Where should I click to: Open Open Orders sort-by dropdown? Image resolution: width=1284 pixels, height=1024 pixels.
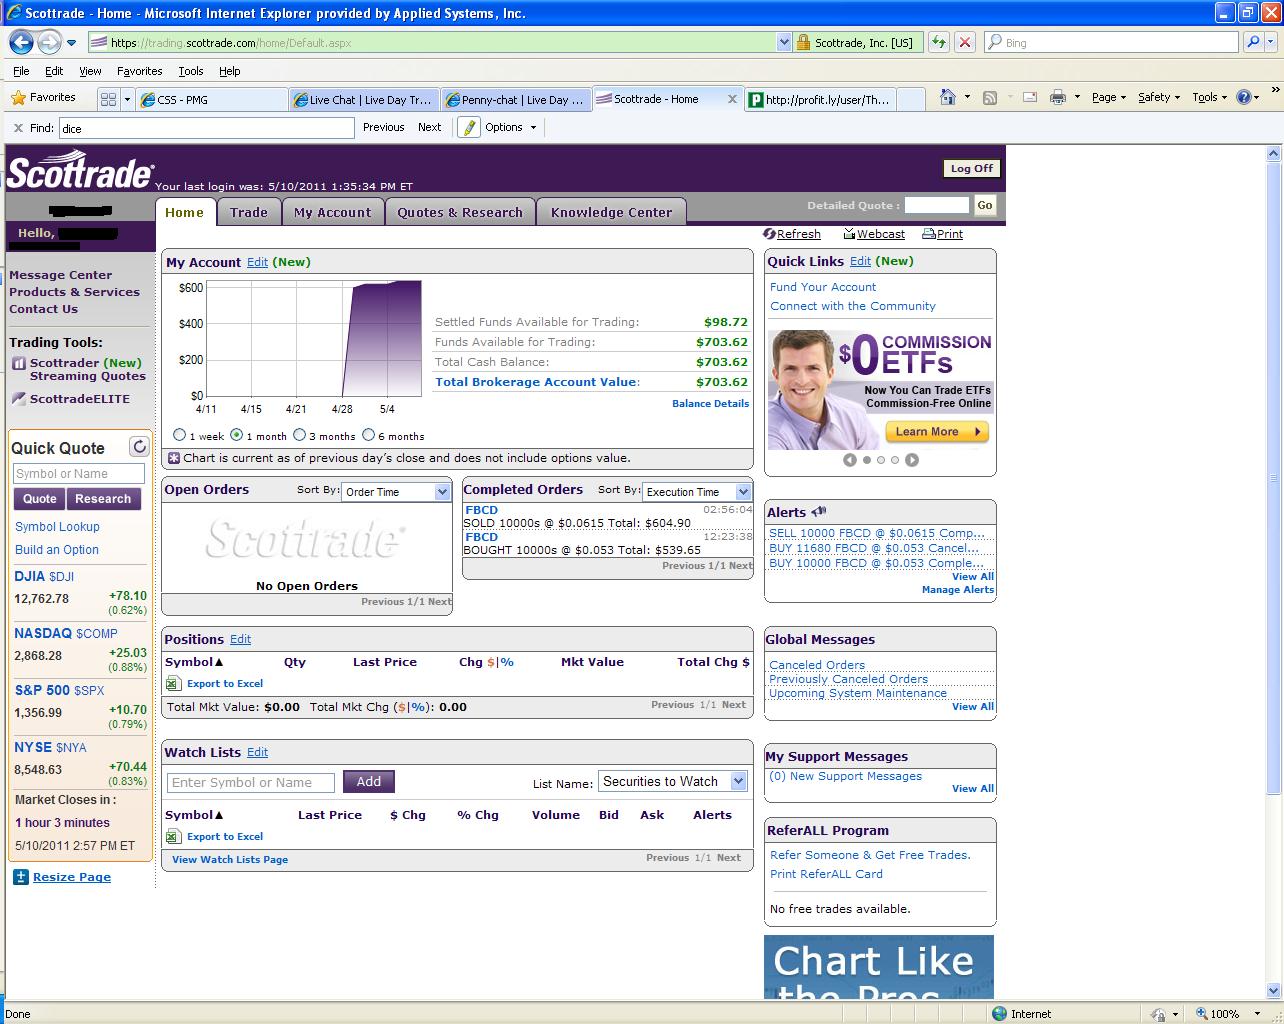point(442,492)
